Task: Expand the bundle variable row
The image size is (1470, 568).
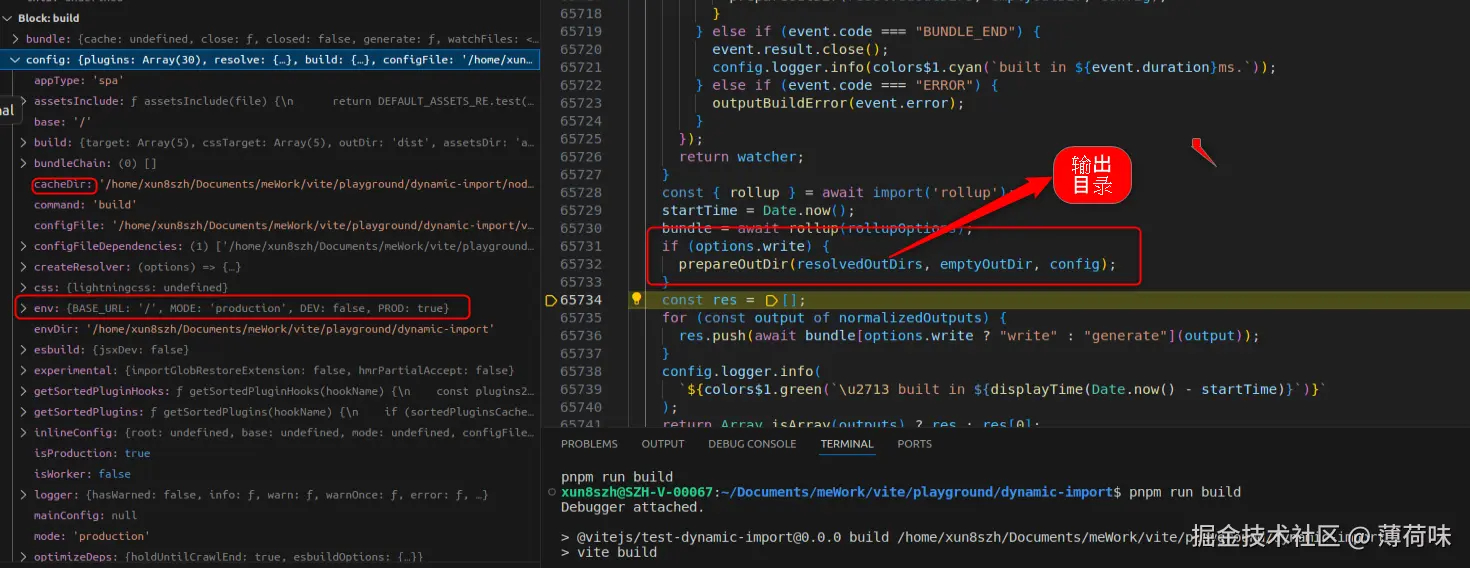Action: (x=16, y=39)
